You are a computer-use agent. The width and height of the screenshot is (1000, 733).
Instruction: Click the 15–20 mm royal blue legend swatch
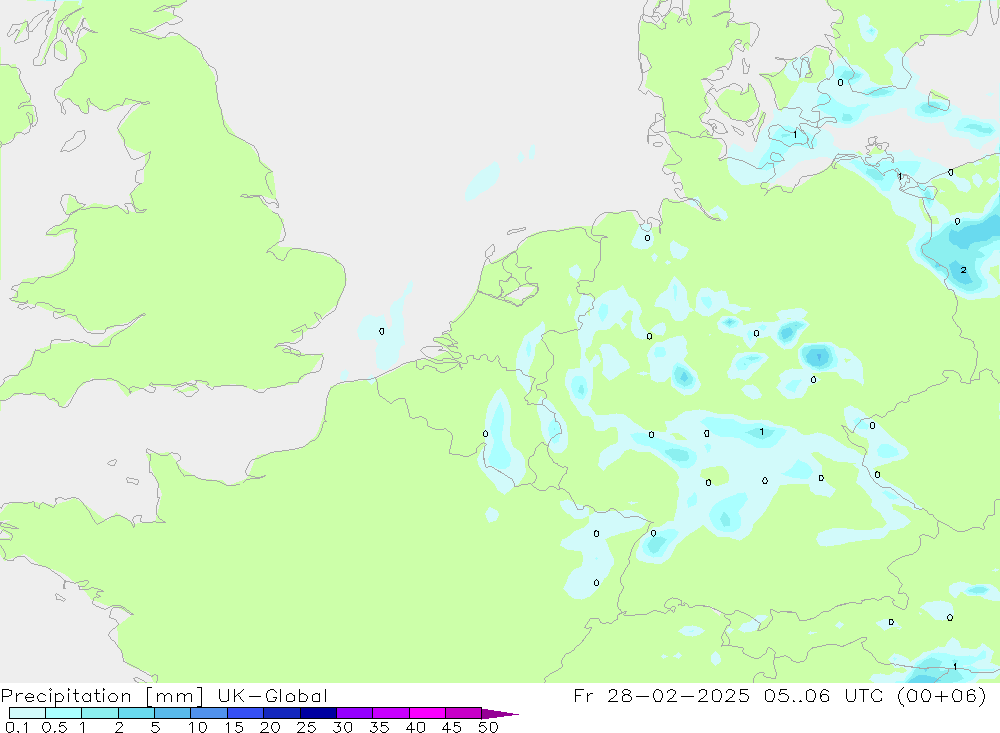[x=246, y=713]
